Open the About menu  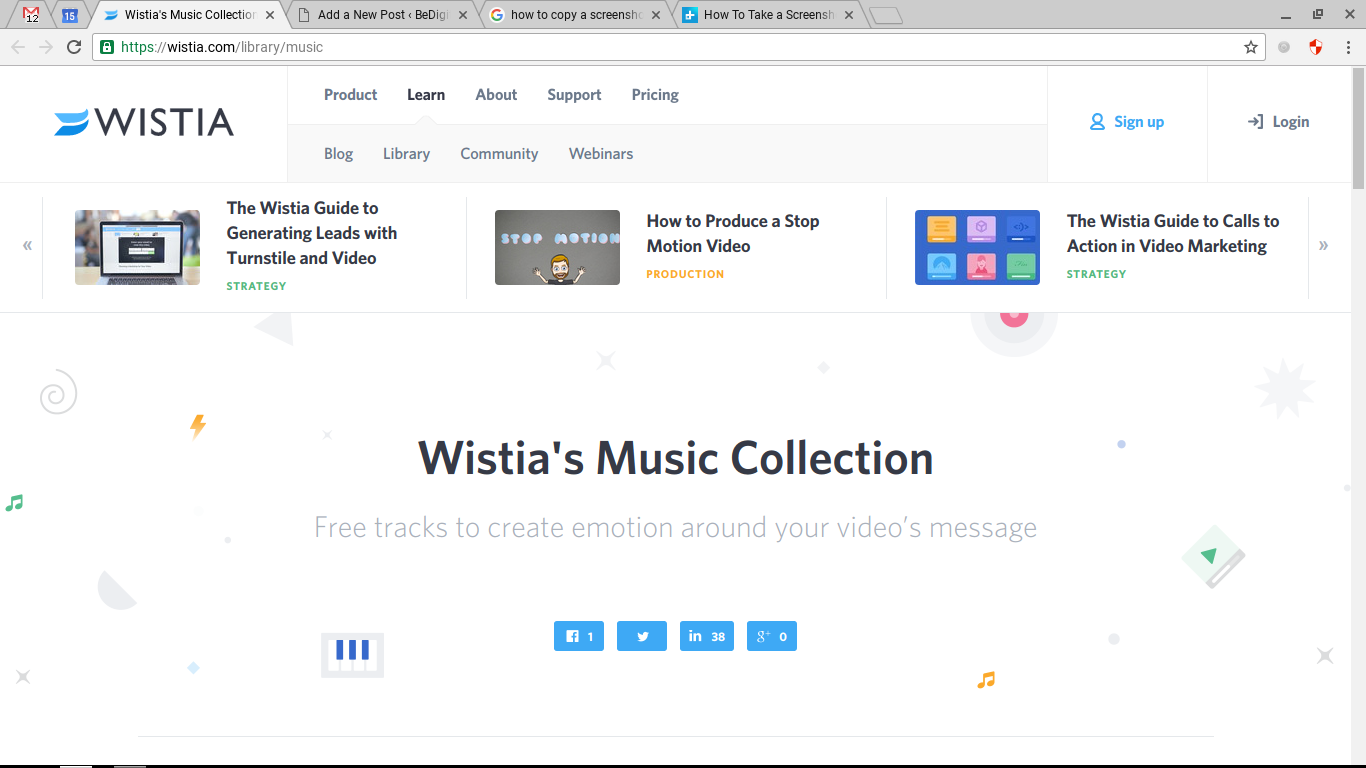tap(496, 95)
